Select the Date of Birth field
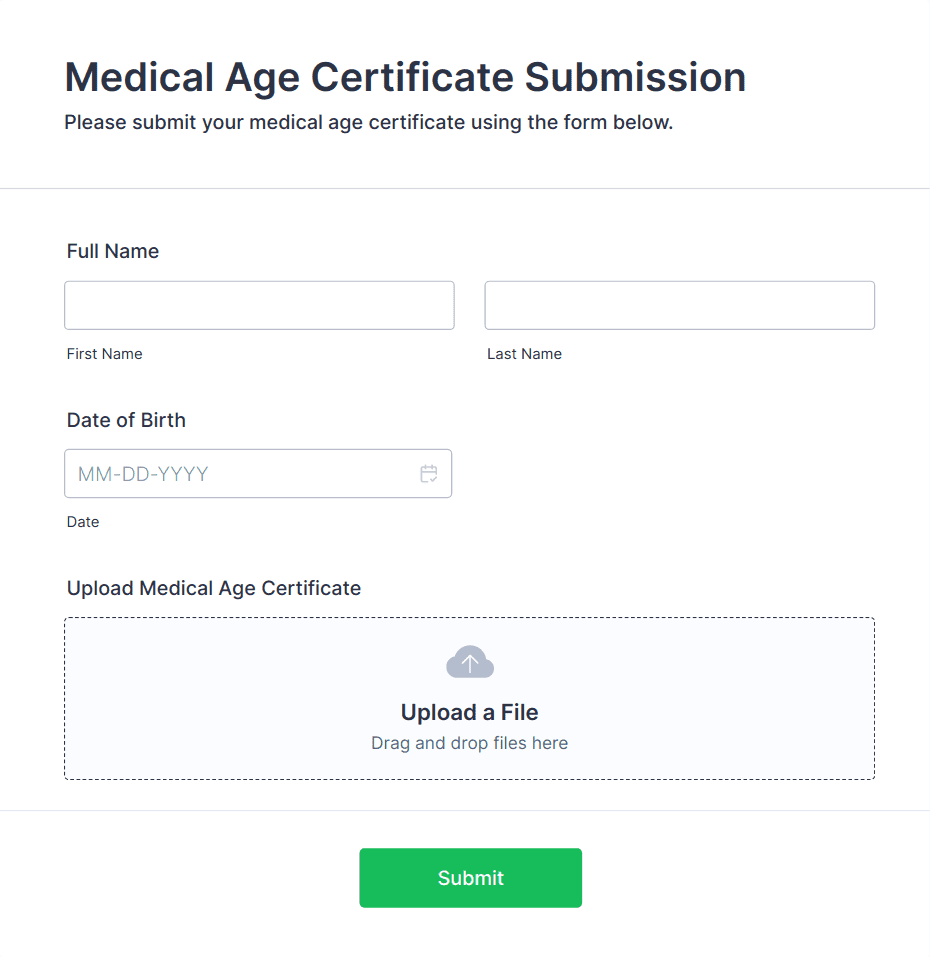 pos(240,474)
